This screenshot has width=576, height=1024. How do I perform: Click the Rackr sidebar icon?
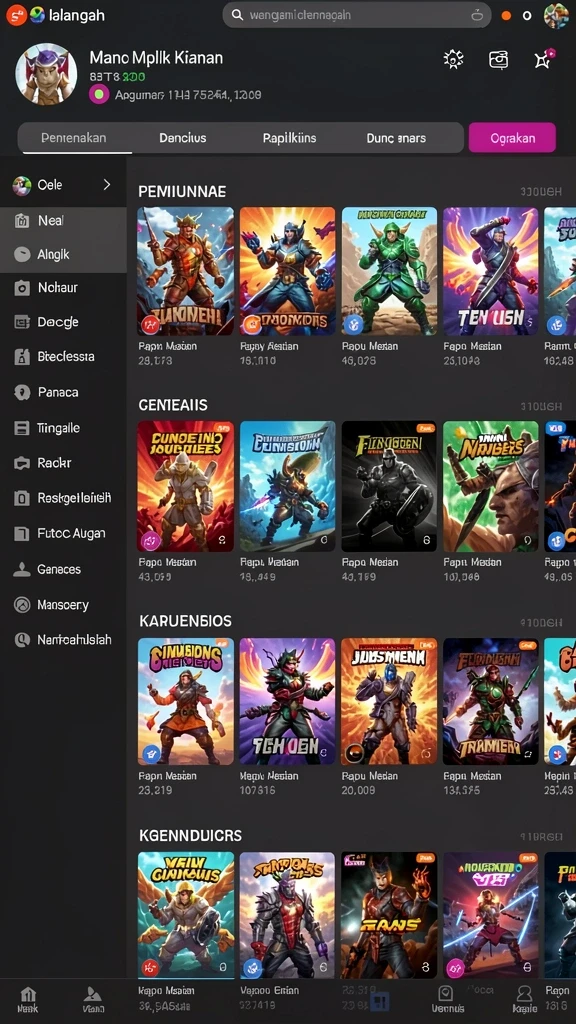click(22, 463)
